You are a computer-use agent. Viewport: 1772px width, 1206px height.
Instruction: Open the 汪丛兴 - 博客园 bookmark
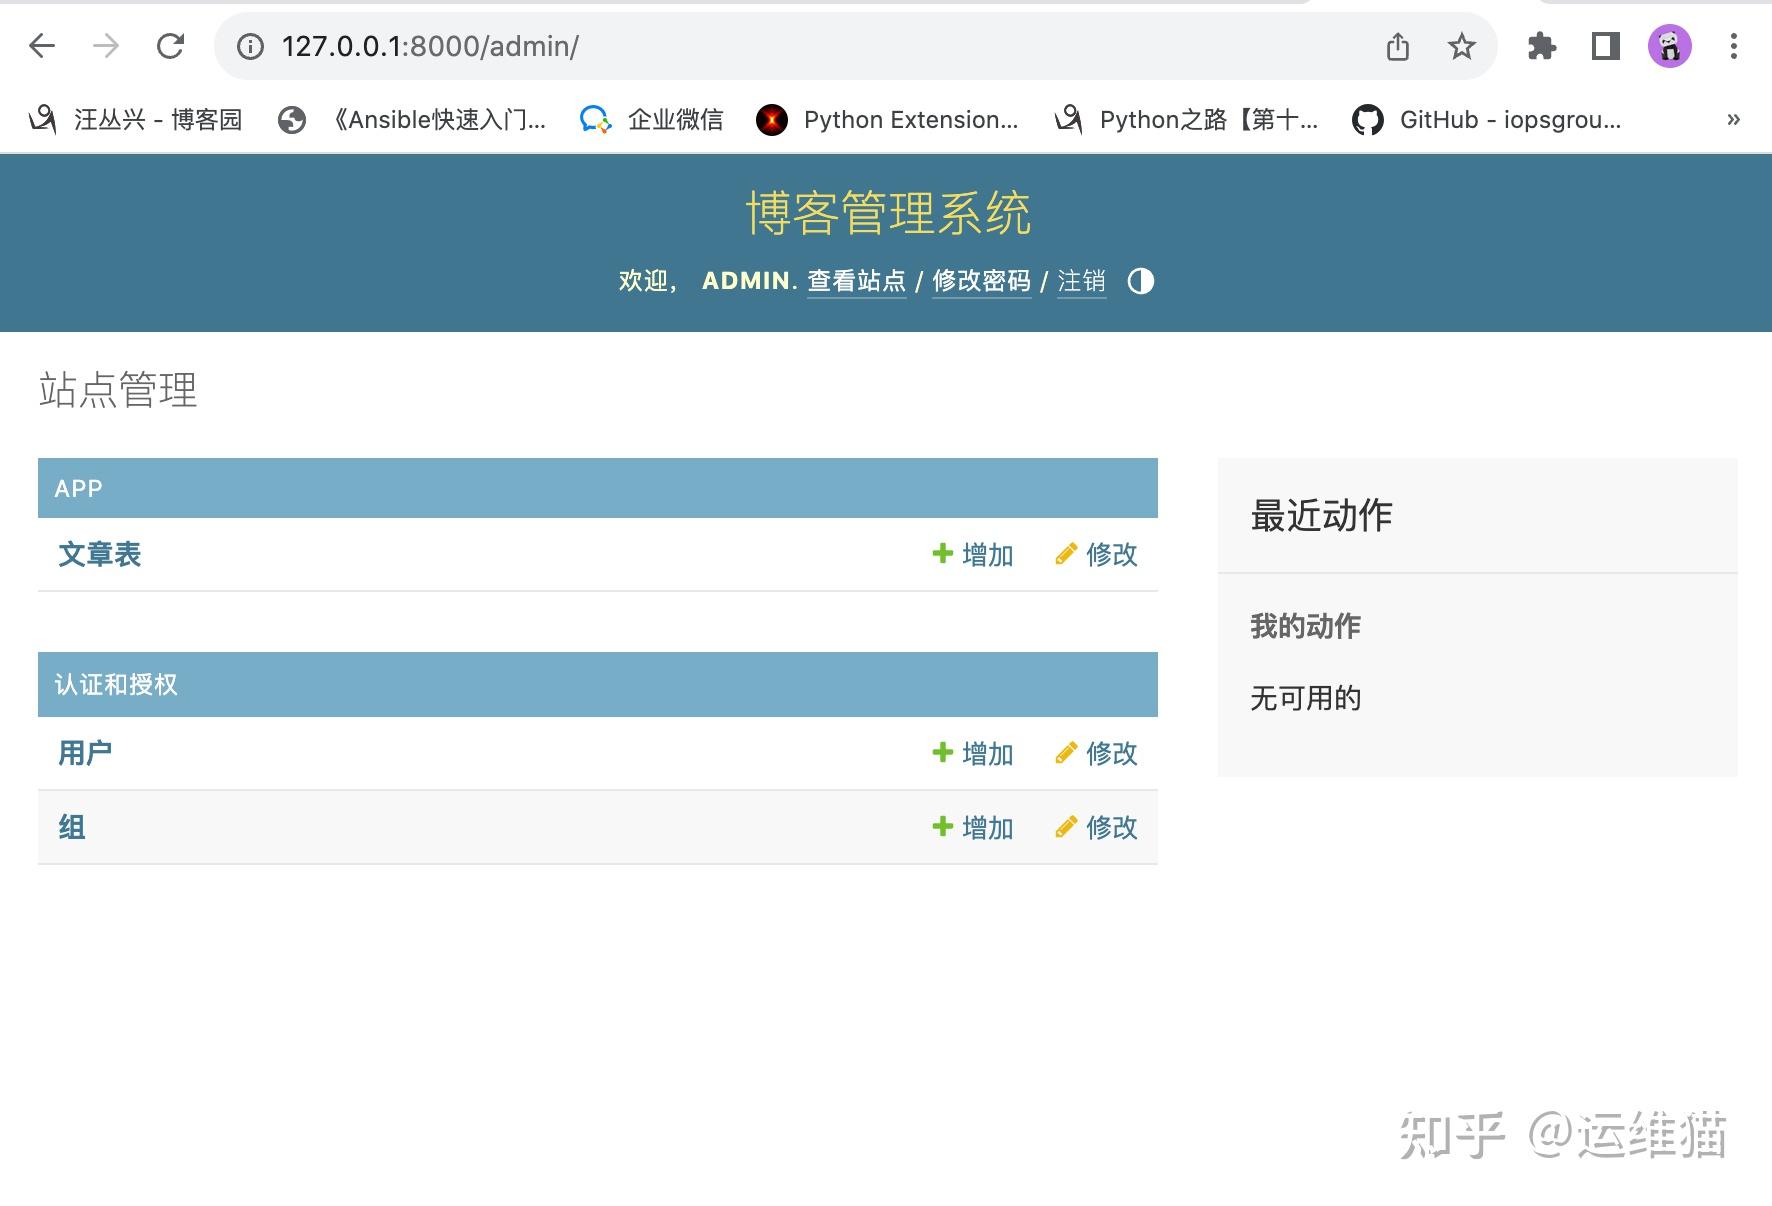tap(136, 120)
